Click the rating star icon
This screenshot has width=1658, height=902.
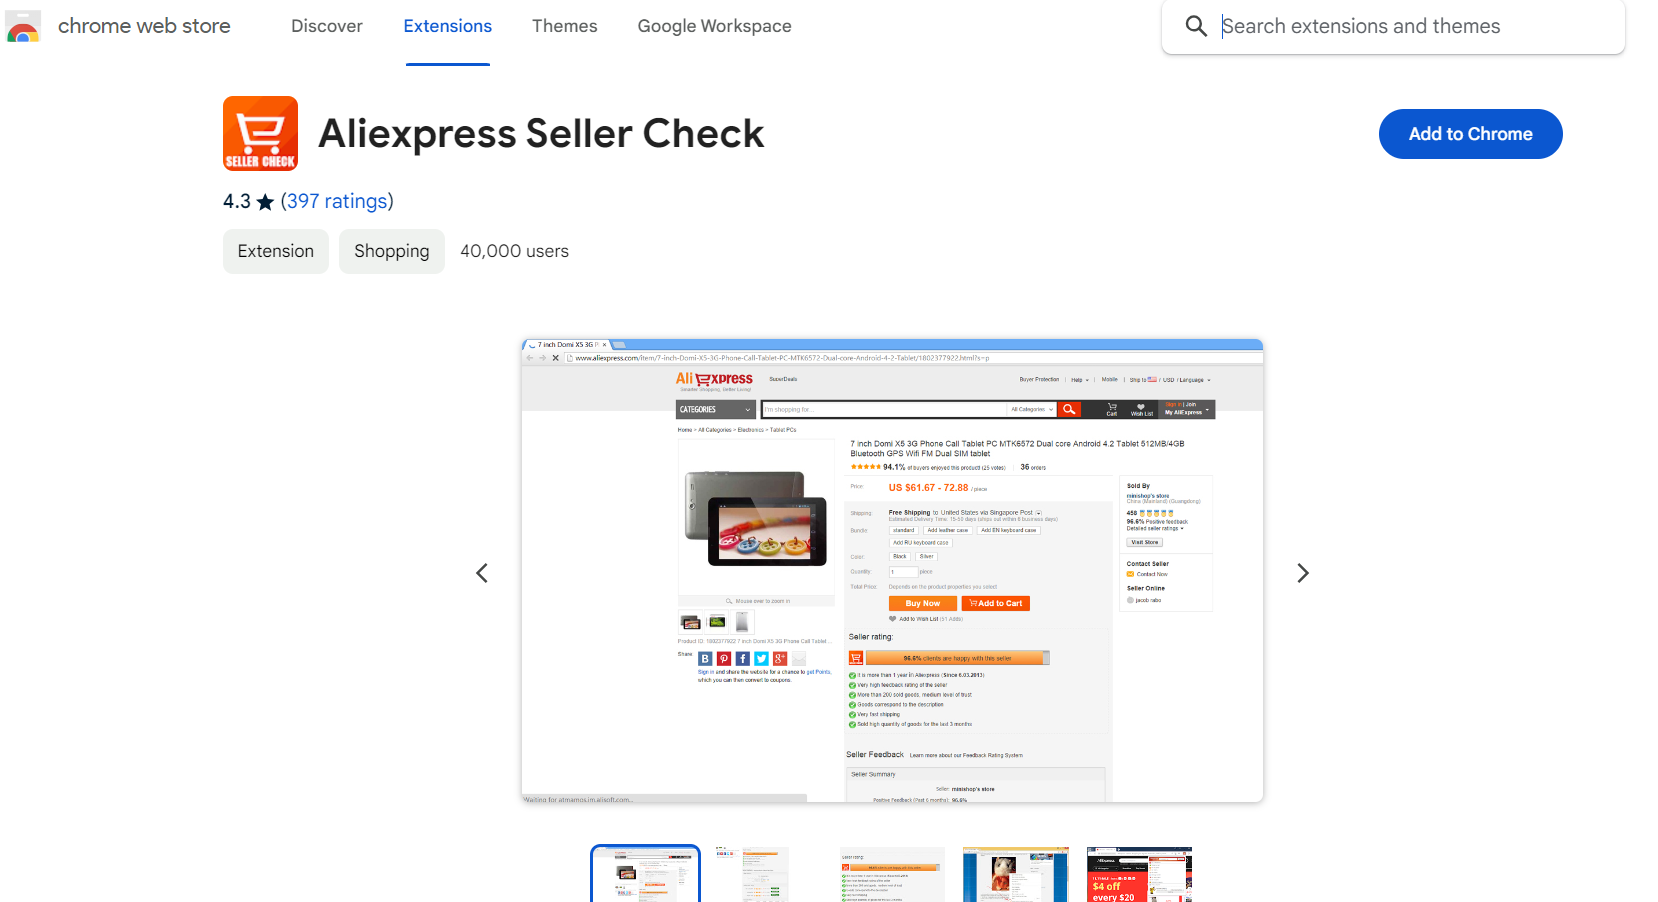[265, 202]
